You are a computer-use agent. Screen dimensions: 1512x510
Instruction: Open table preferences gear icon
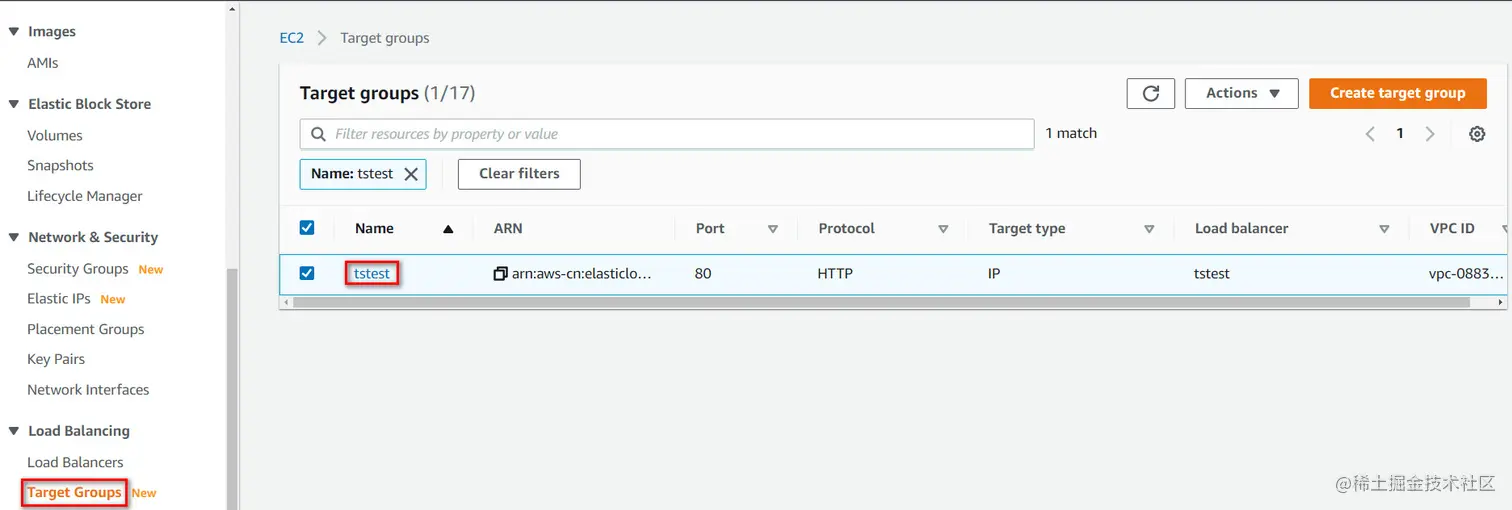click(1477, 134)
